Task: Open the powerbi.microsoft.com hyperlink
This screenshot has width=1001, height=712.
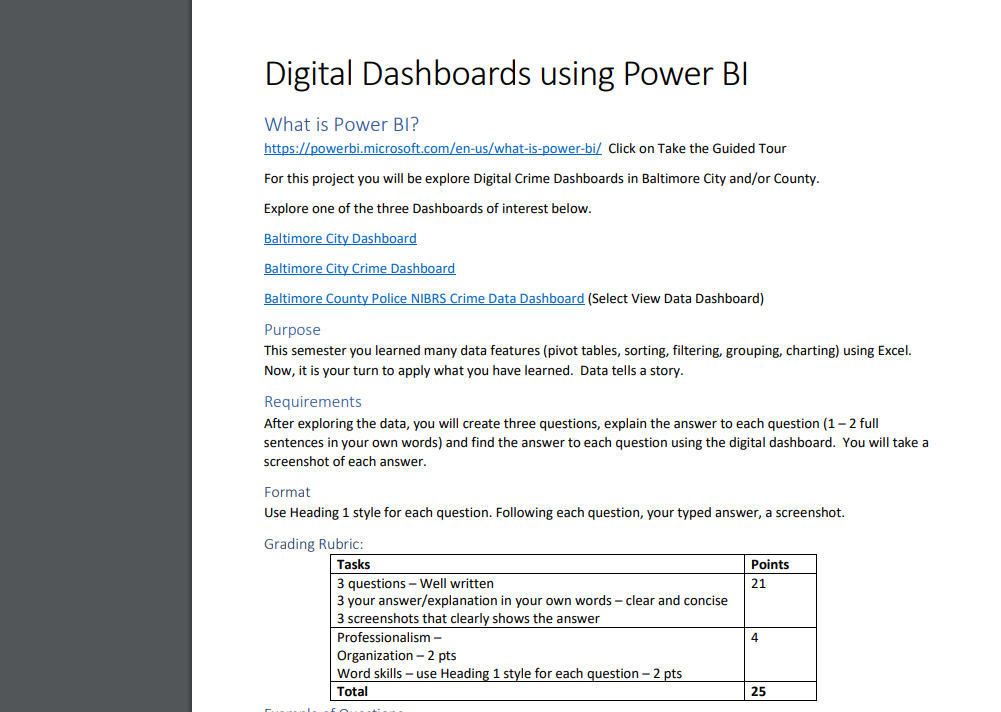Action: click(x=432, y=148)
